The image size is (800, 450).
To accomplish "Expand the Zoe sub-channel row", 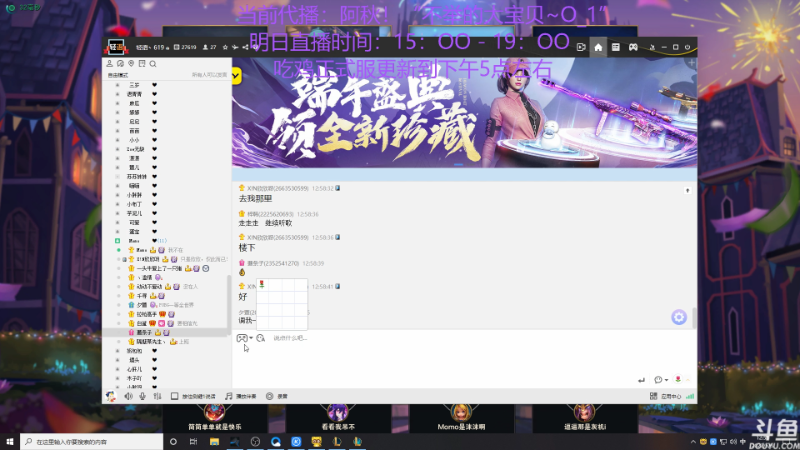I will coord(117,149).
